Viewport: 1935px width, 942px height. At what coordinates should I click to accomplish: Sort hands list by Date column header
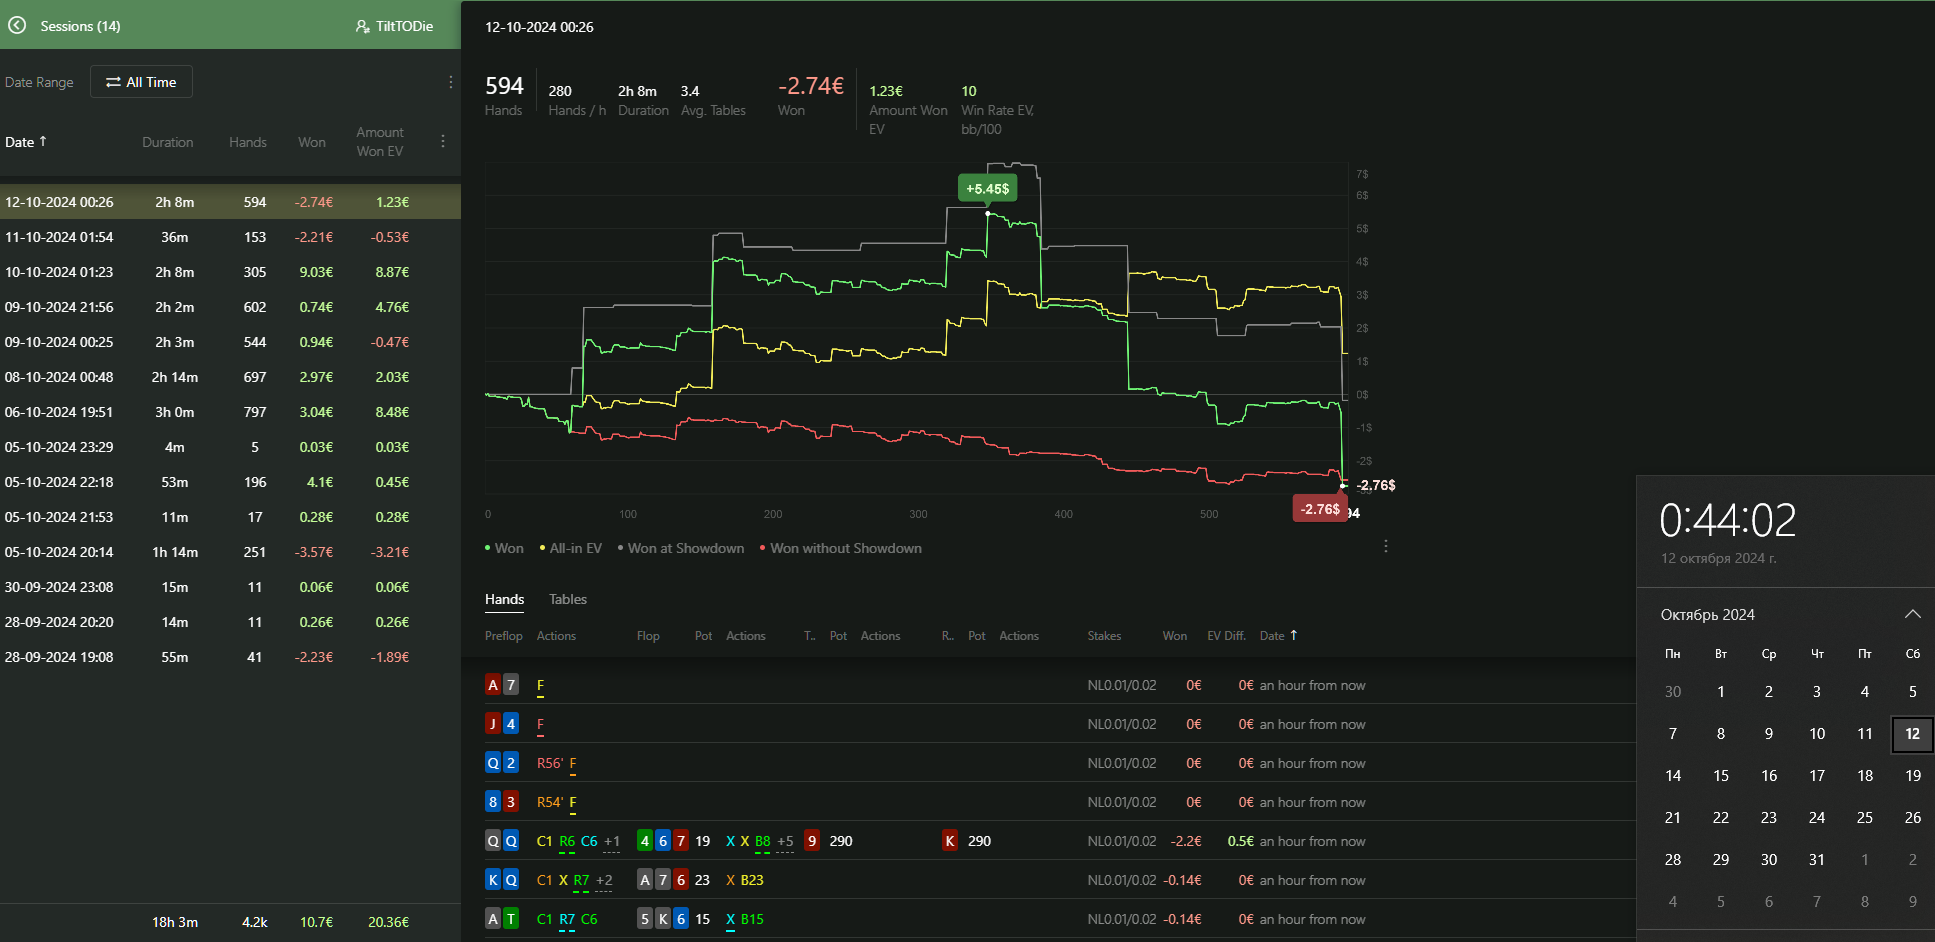1278,635
